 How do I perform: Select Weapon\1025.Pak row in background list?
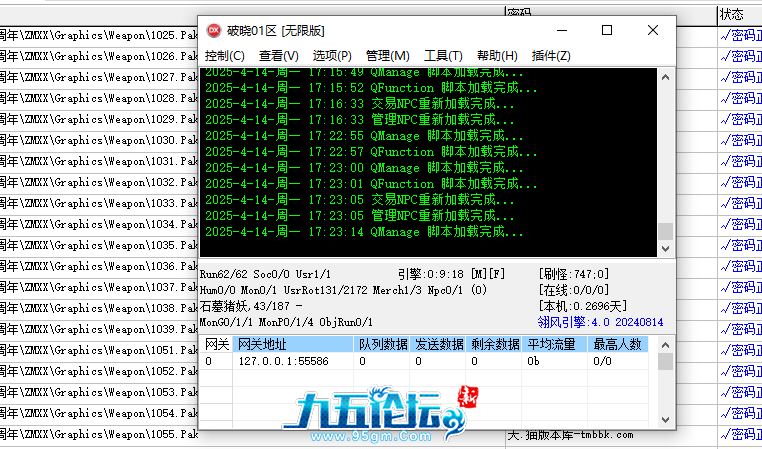[x=99, y=35]
